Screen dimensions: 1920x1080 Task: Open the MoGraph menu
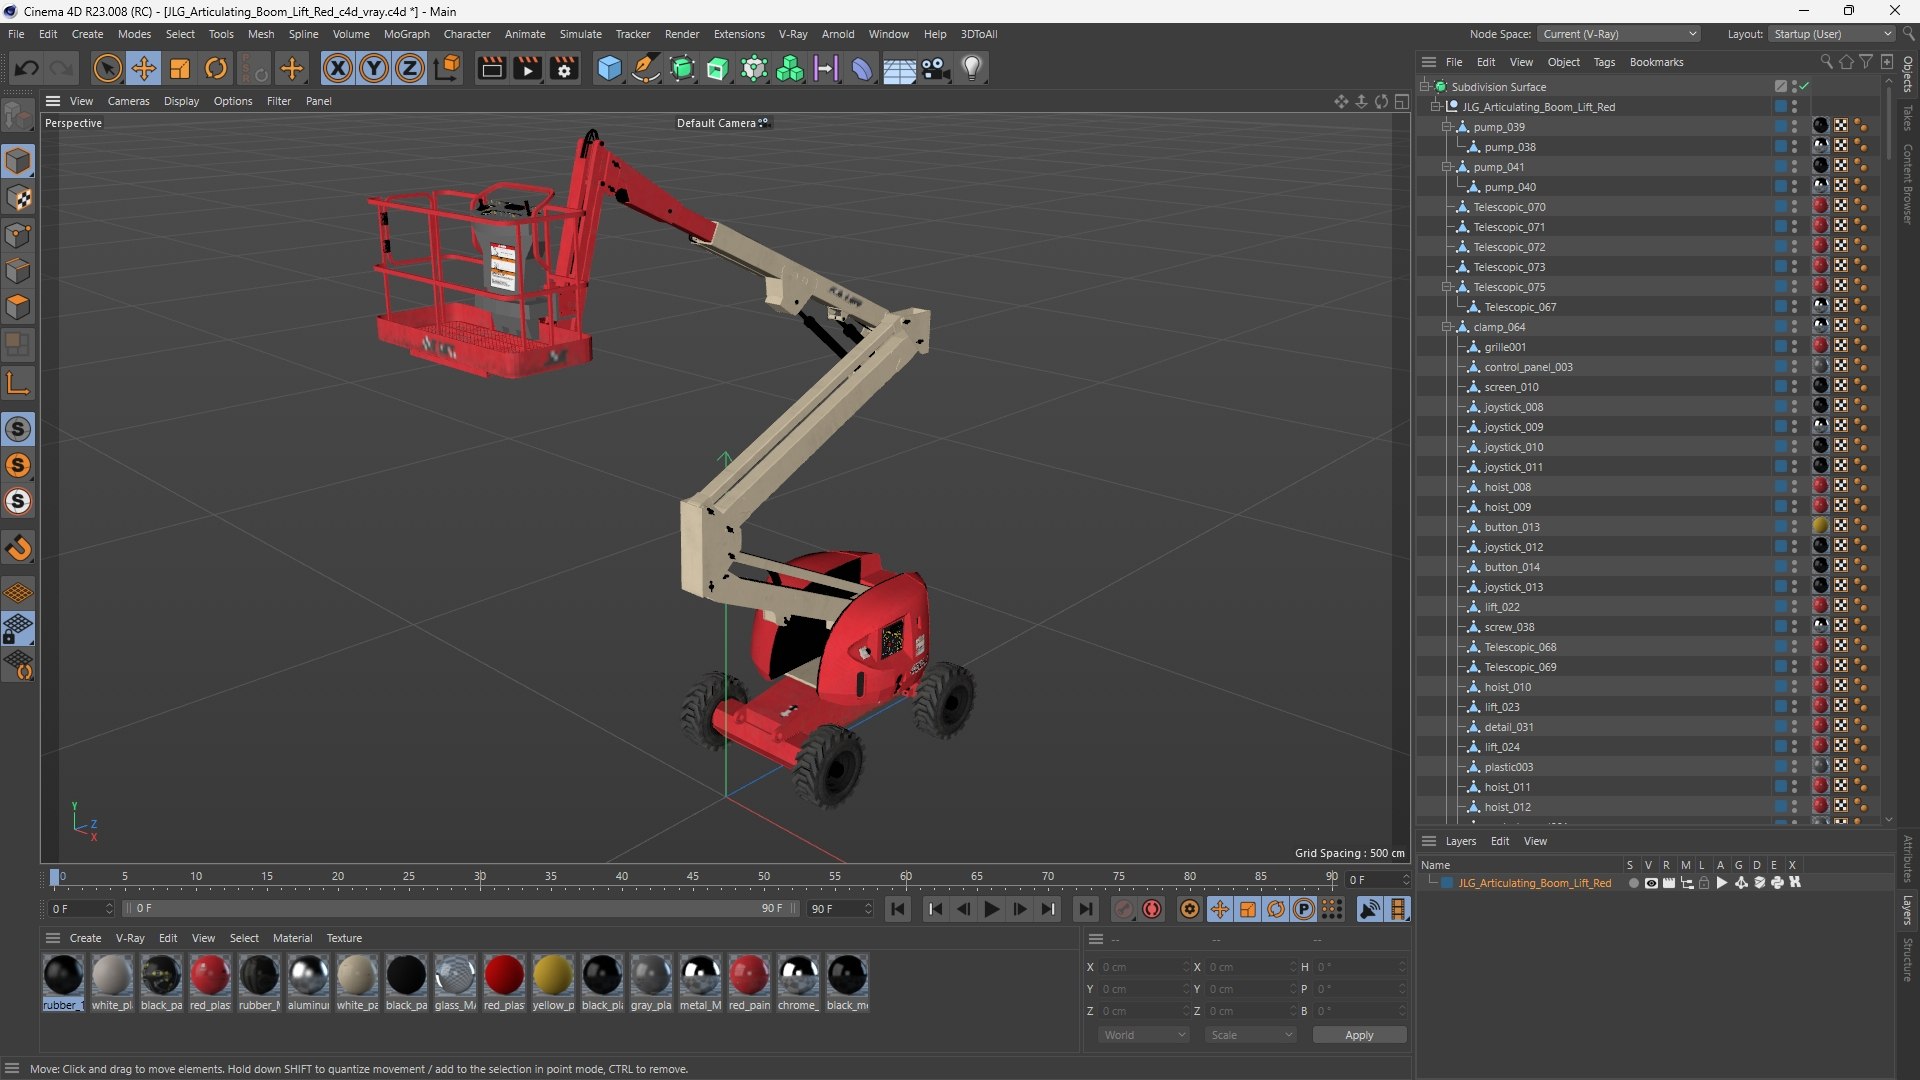point(406,34)
